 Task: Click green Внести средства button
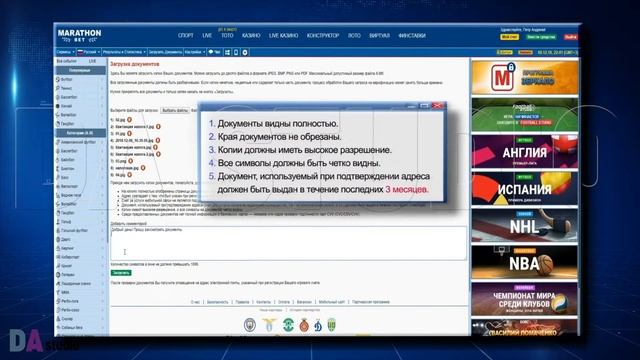coord(541,37)
